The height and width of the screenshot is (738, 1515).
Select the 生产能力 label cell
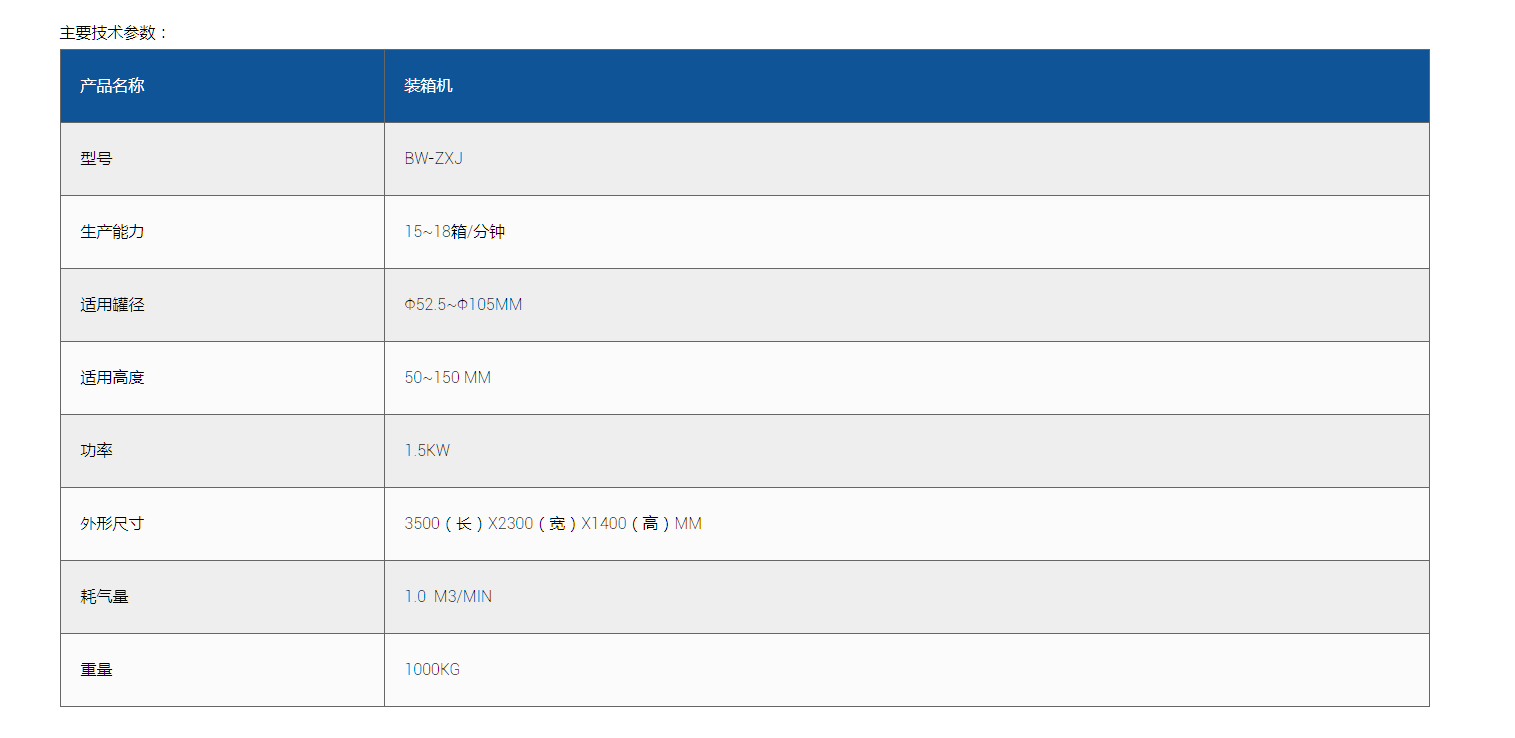coord(112,232)
